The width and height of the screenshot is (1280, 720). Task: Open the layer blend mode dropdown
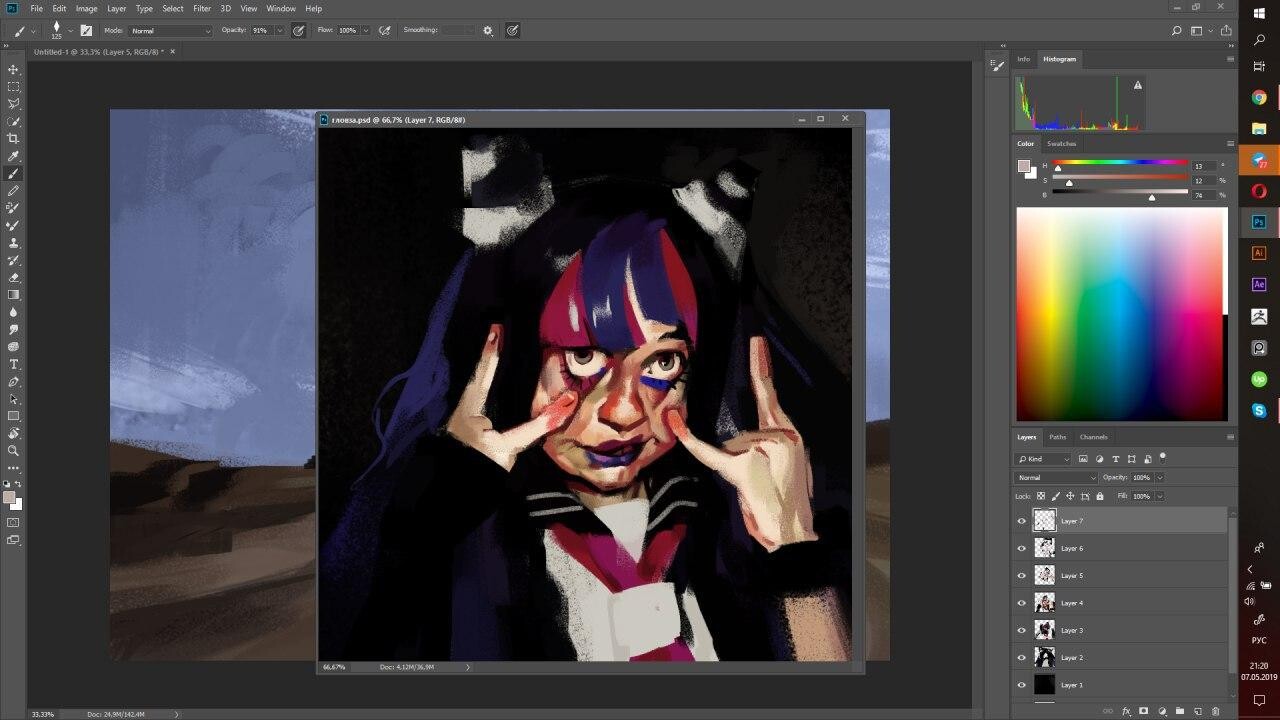pyautogui.click(x=1056, y=478)
